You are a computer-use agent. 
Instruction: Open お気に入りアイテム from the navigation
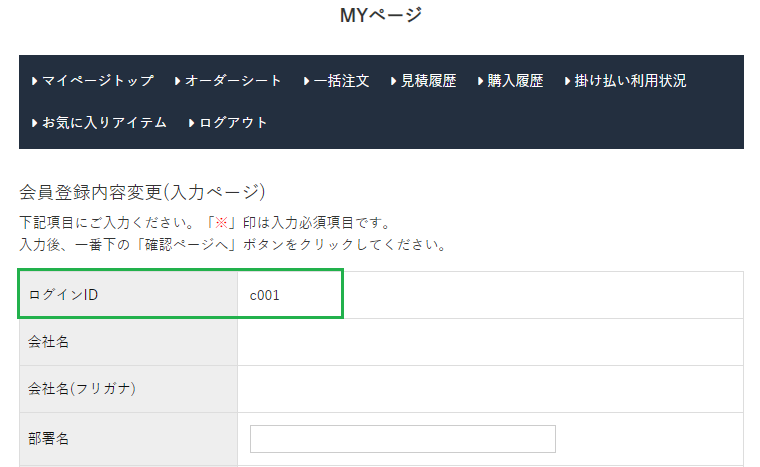[x=104, y=123]
